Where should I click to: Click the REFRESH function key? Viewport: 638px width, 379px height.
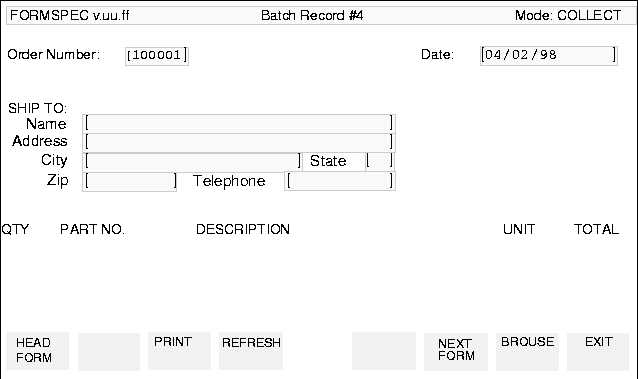click(x=251, y=351)
